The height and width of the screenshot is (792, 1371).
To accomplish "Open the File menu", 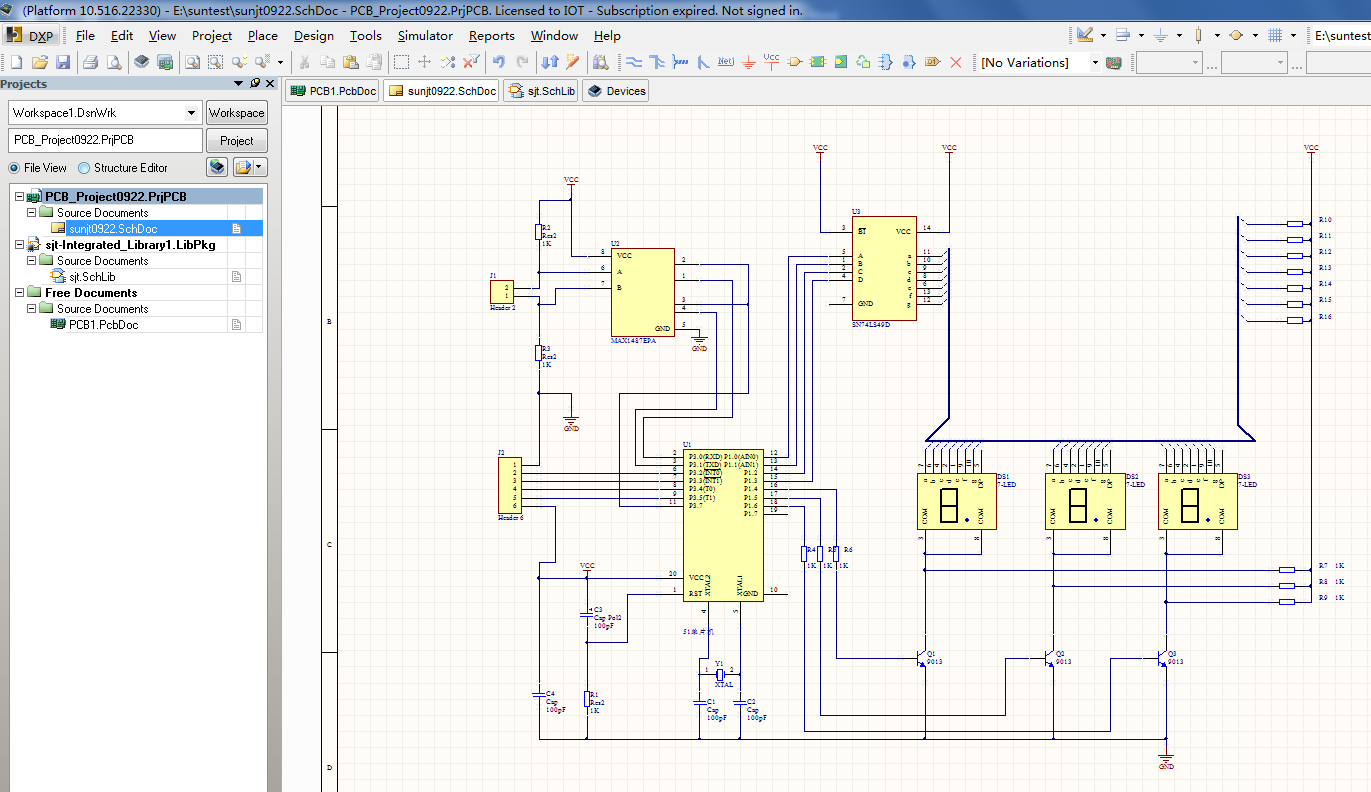I will pyautogui.click(x=85, y=35).
